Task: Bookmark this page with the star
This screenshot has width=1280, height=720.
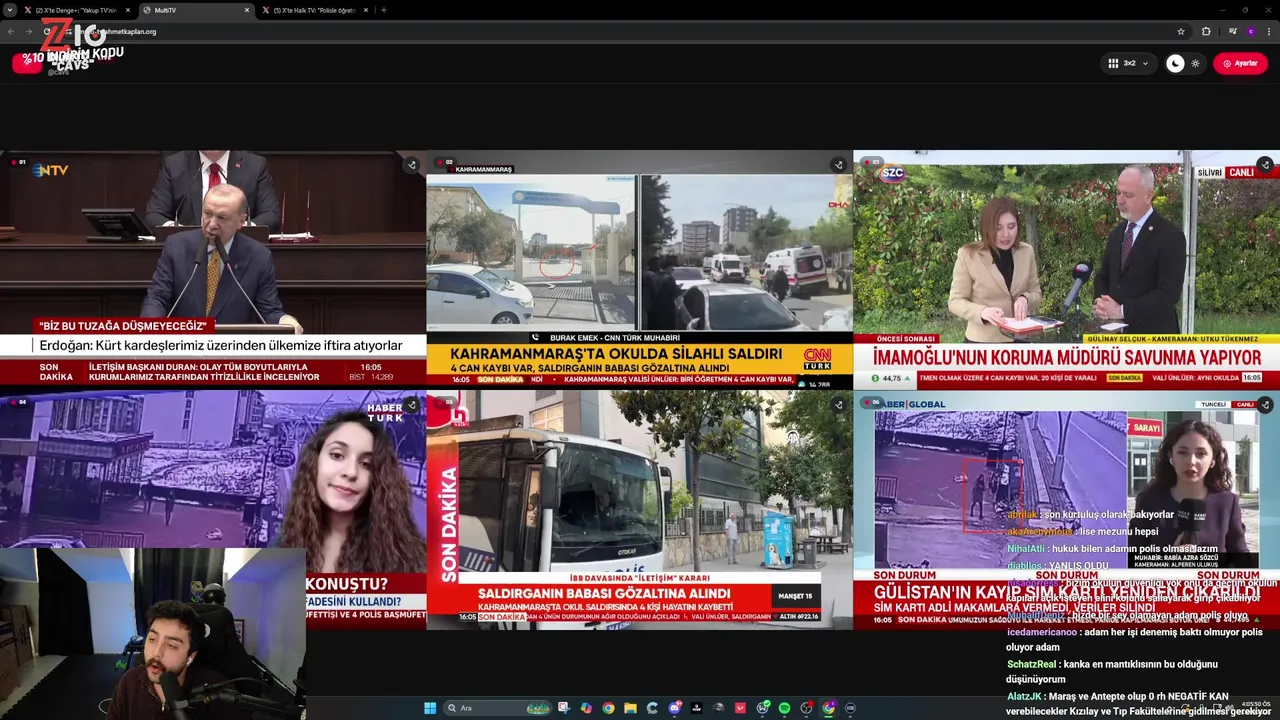Action: pyautogui.click(x=1181, y=31)
